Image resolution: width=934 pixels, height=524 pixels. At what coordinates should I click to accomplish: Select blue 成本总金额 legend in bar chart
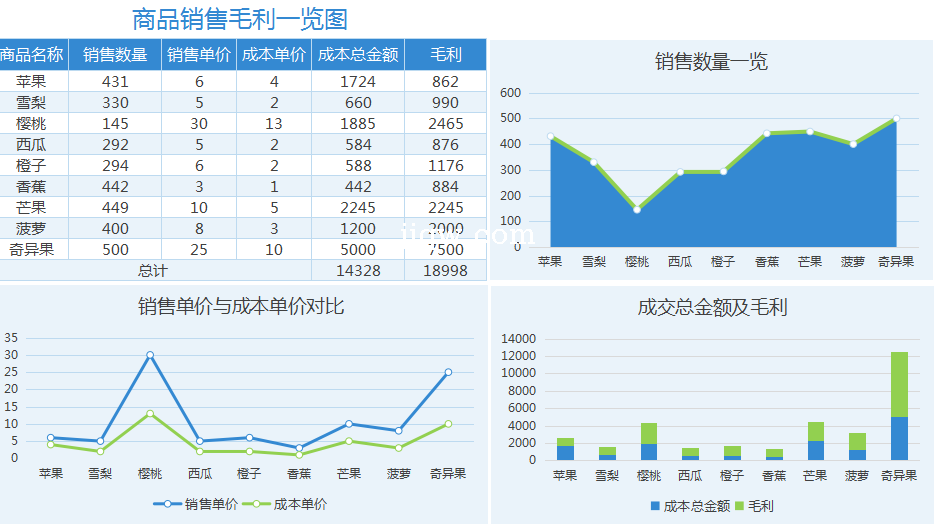coord(690,506)
